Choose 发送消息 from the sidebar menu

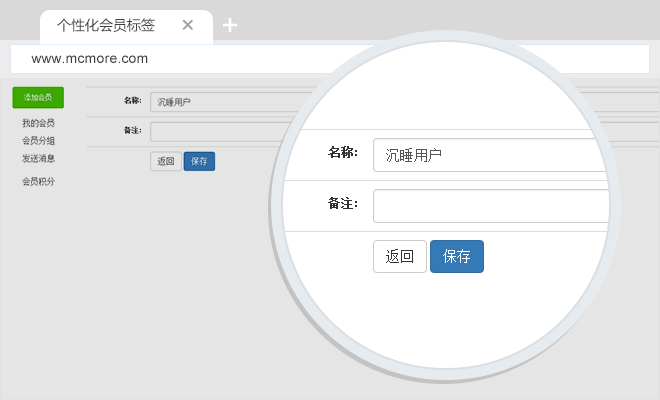[38, 158]
